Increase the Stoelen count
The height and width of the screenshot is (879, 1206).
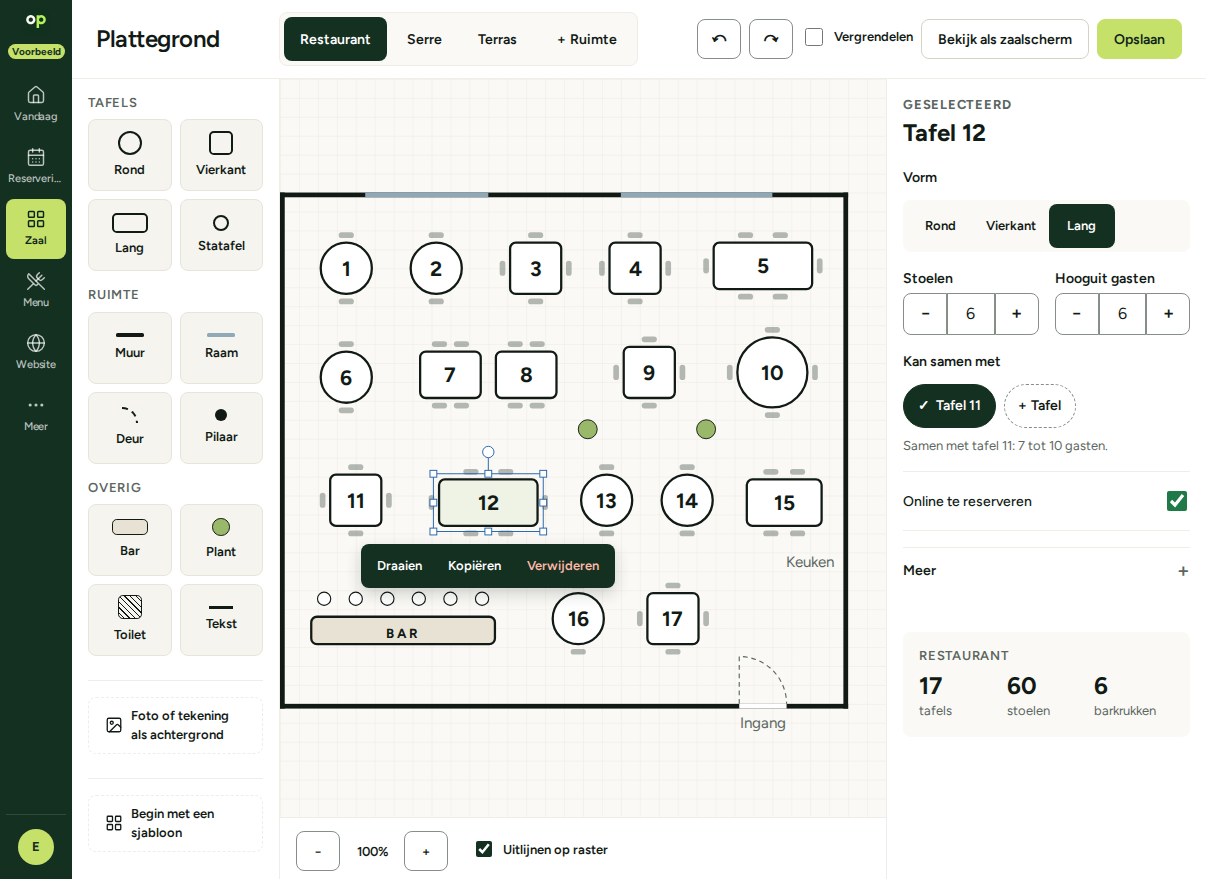pos(1017,314)
